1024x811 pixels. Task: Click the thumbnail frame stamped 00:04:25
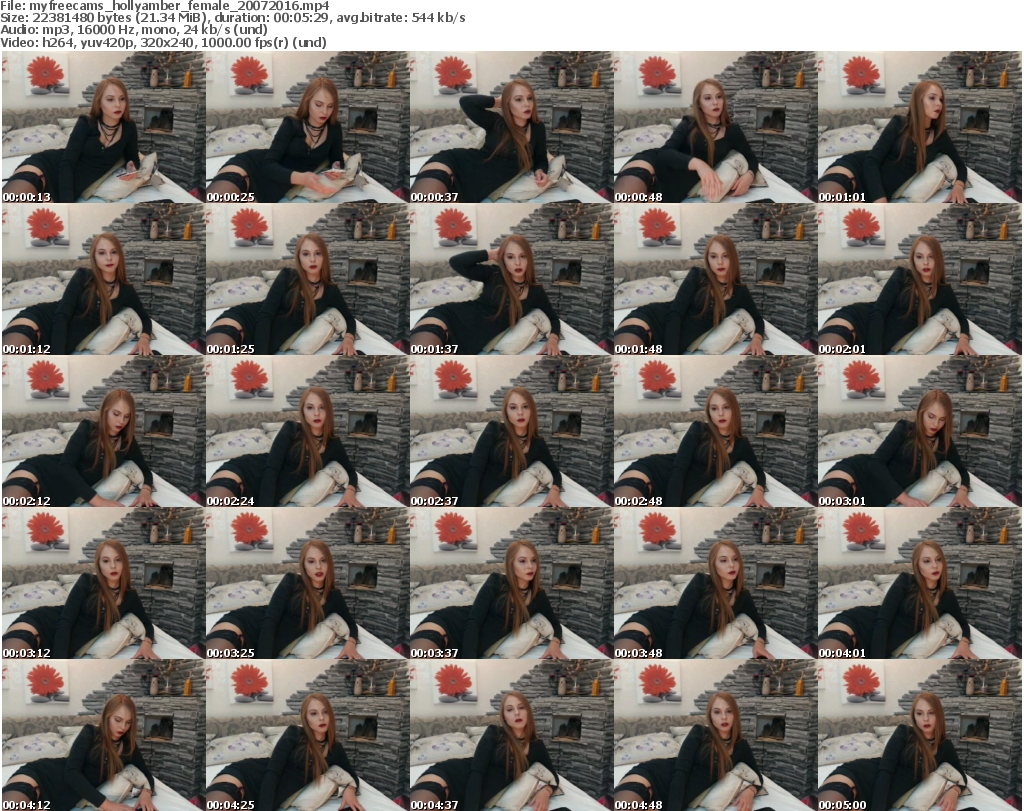[x=308, y=736]
